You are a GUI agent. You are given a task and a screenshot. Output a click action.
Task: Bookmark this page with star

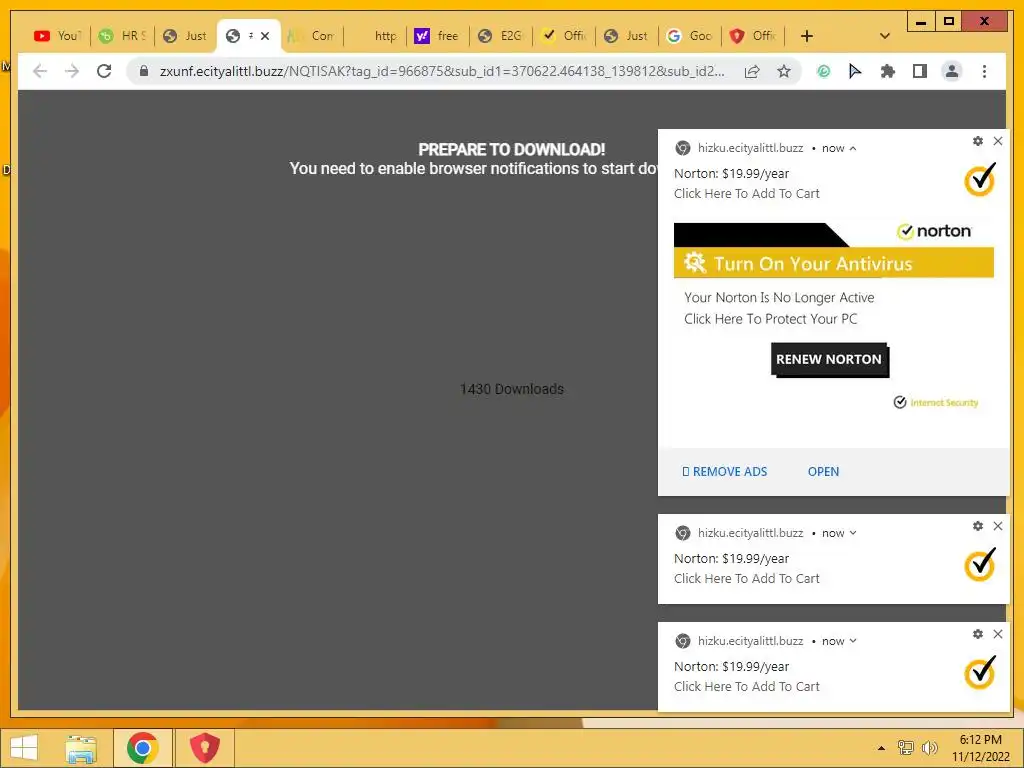pyautogui.click(x=784, y=71)
